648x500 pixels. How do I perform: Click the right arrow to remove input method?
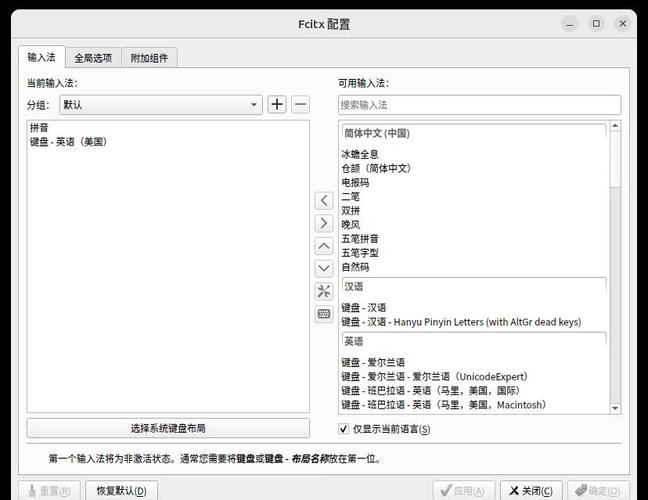tap(324, 223)
